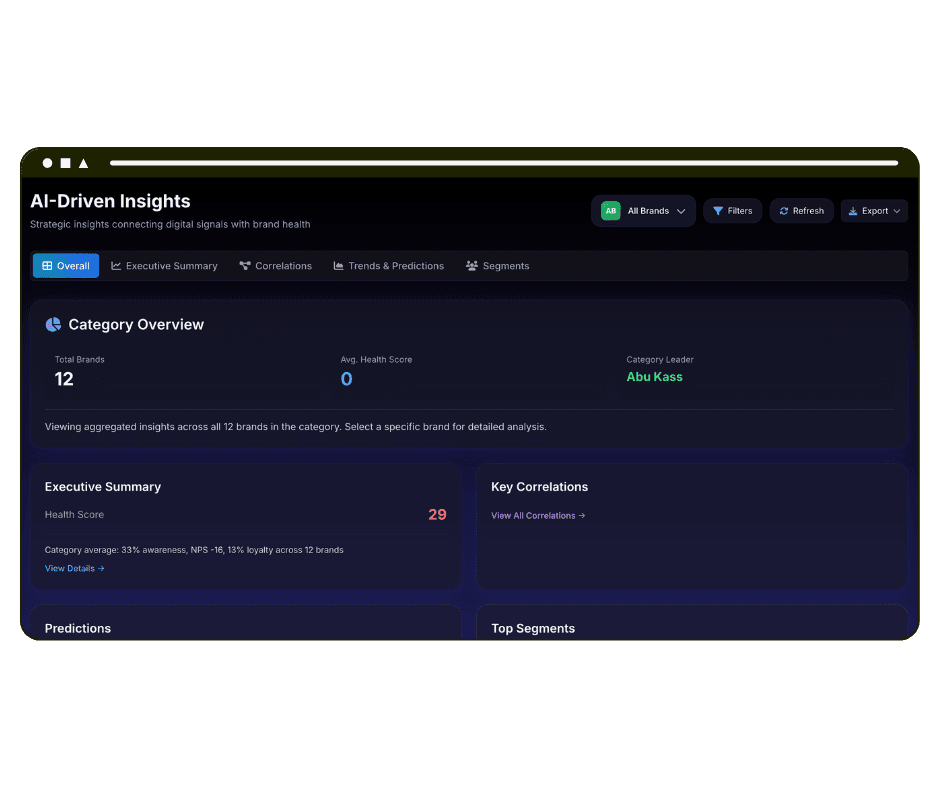Click the grid icon in Overall tab

coord(47,266)
